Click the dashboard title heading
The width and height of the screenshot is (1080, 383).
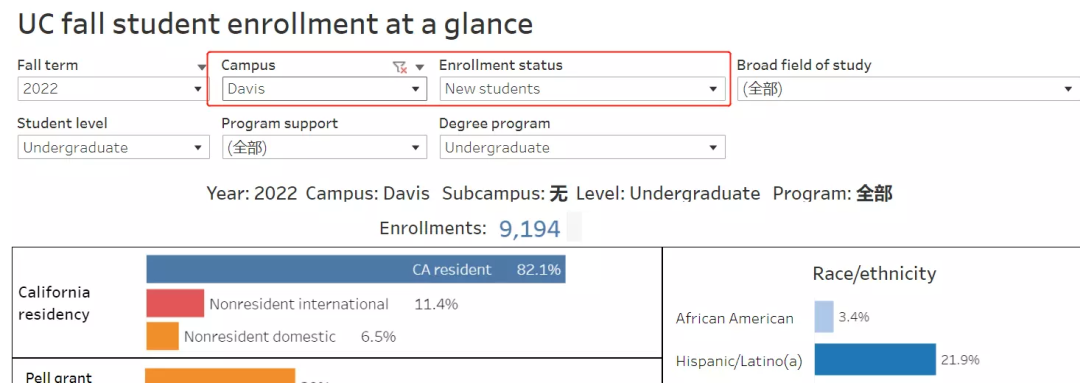coord(275,25)
